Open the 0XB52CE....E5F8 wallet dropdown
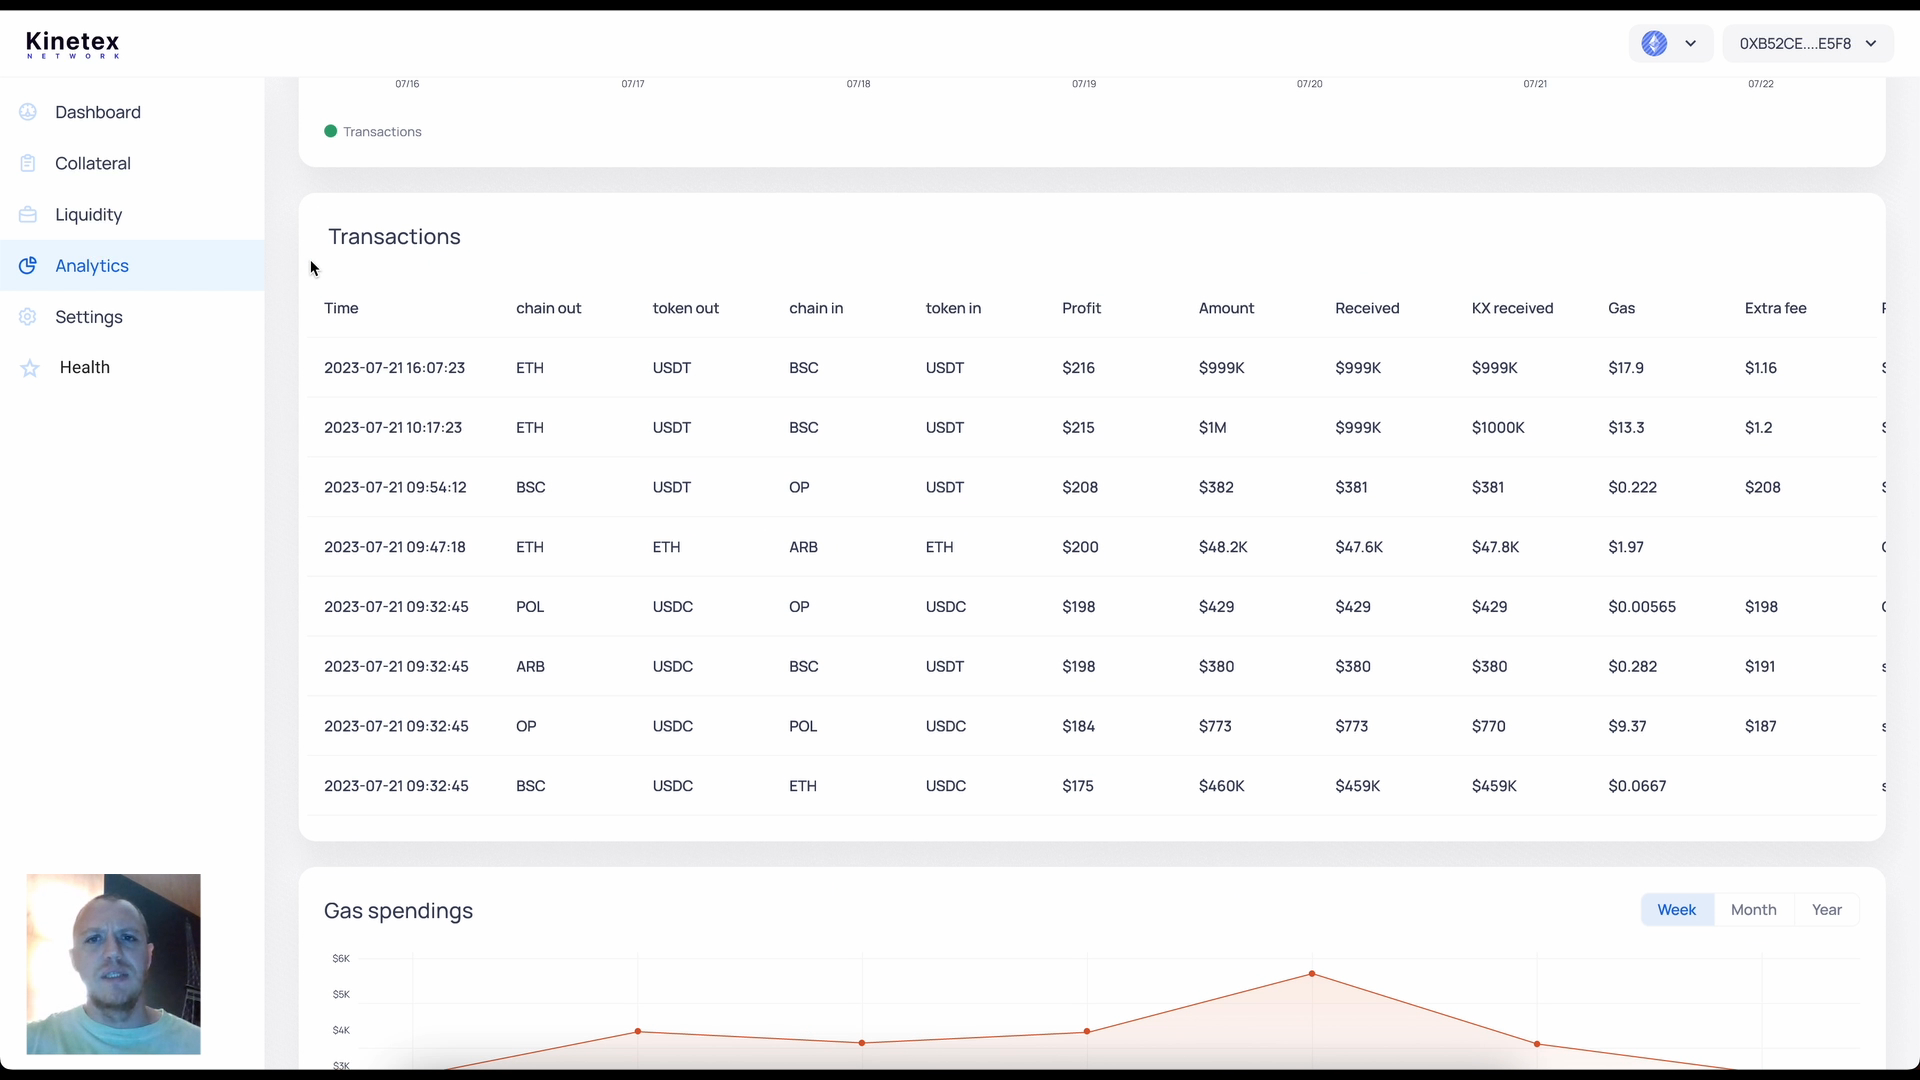1920x1080 pixels. point(1808,44)
